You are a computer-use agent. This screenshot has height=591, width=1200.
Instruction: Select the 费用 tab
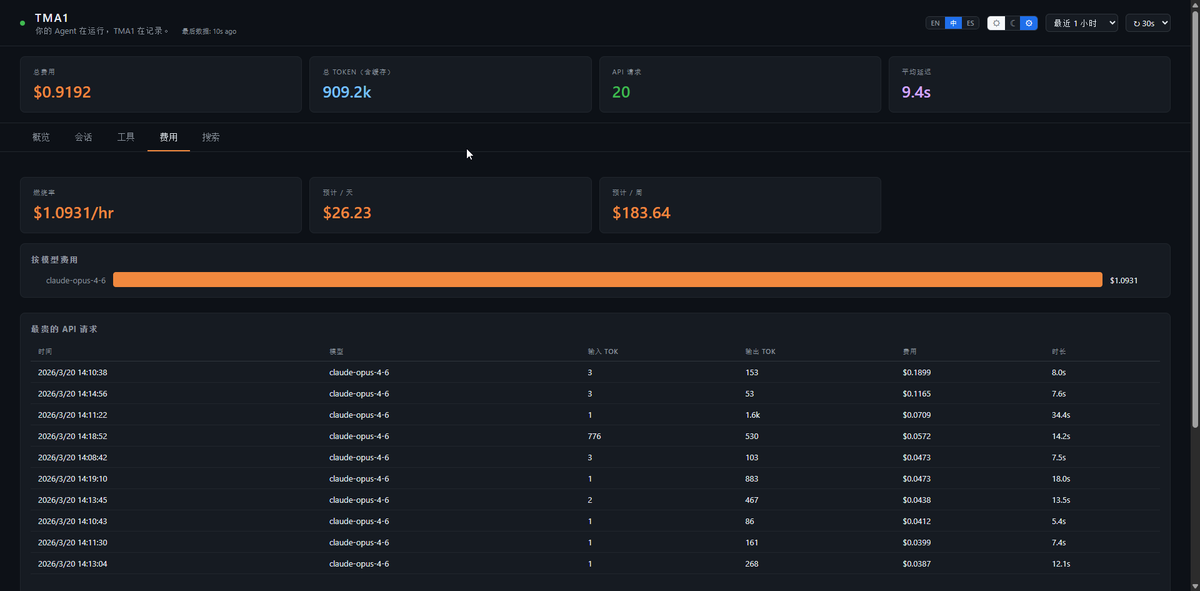tap(168, 137)
